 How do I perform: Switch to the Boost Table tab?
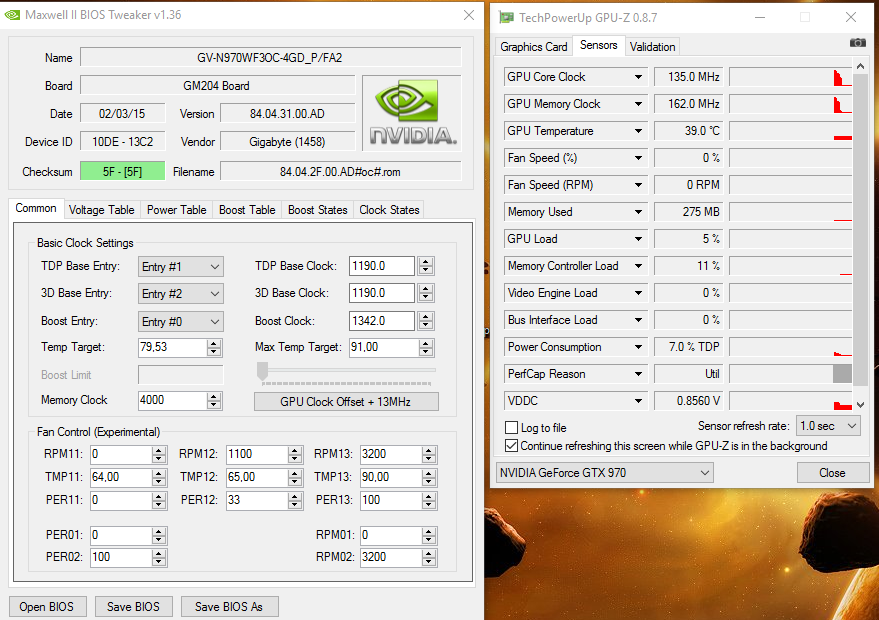247,210
